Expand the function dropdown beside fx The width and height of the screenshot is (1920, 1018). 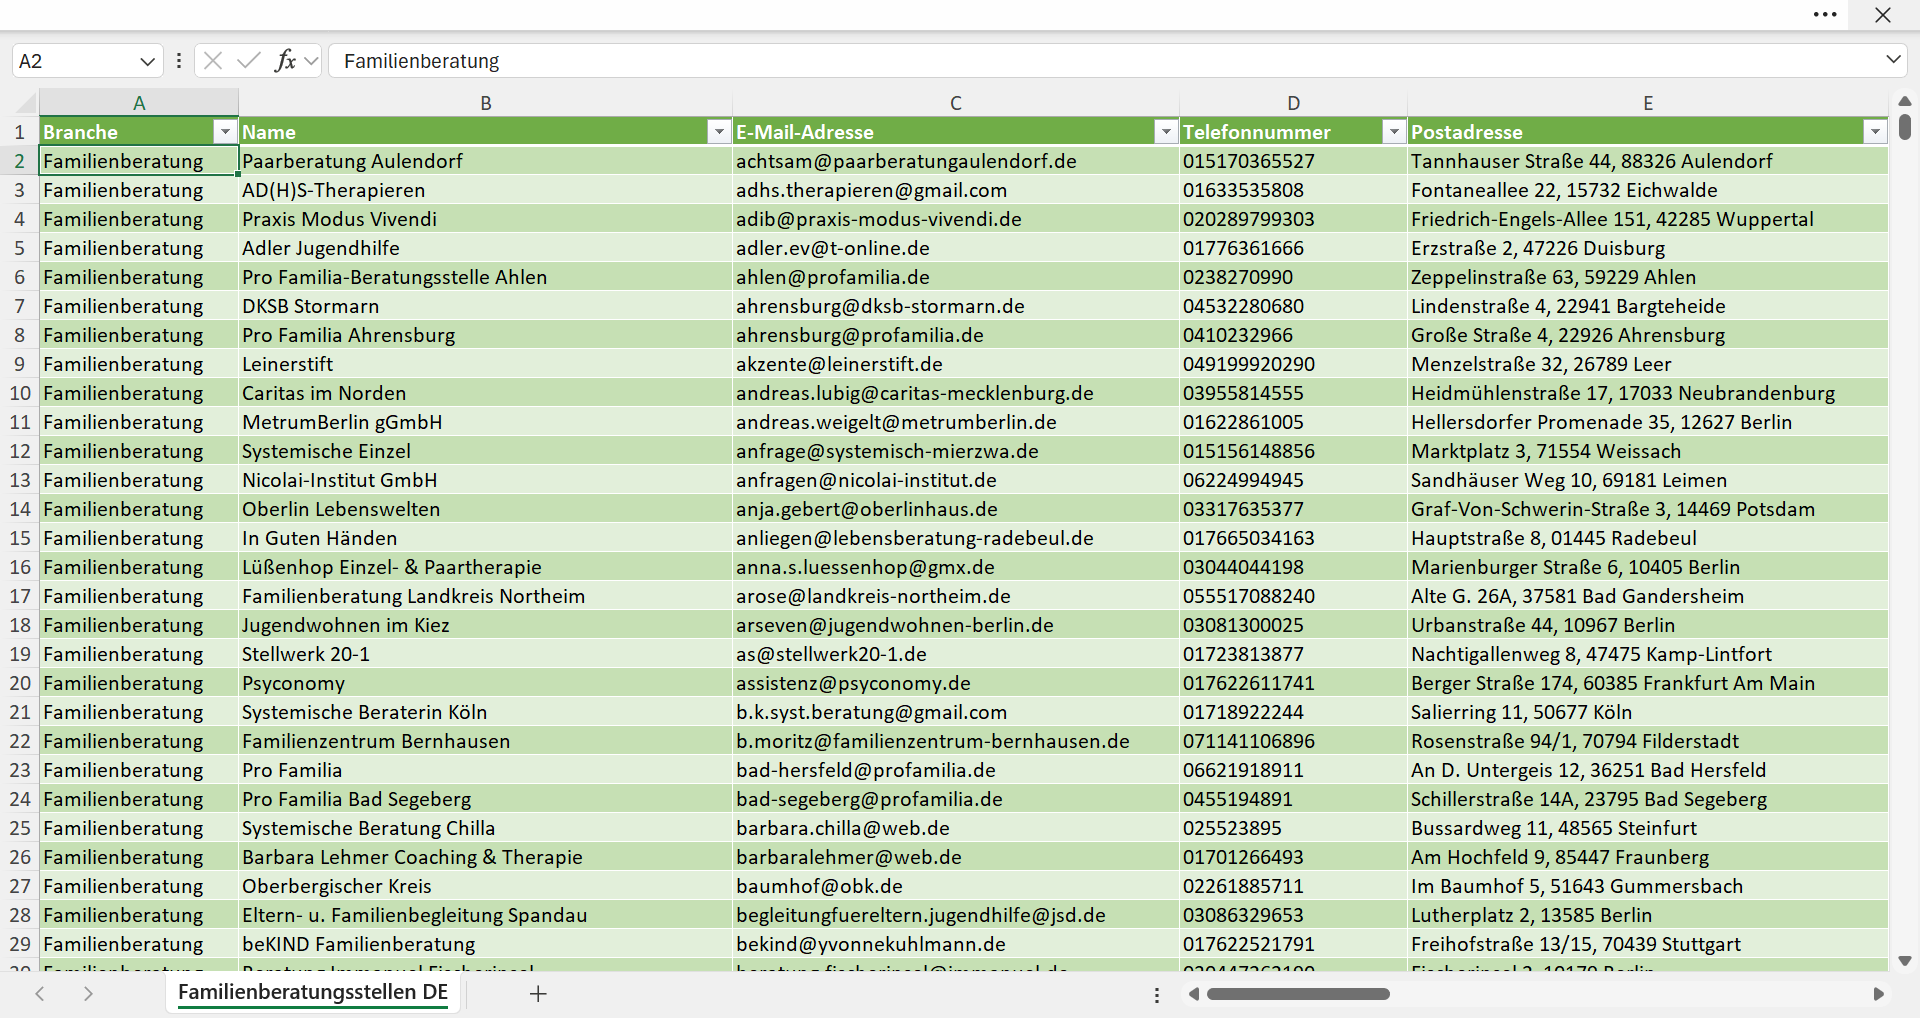pos(311,61)
